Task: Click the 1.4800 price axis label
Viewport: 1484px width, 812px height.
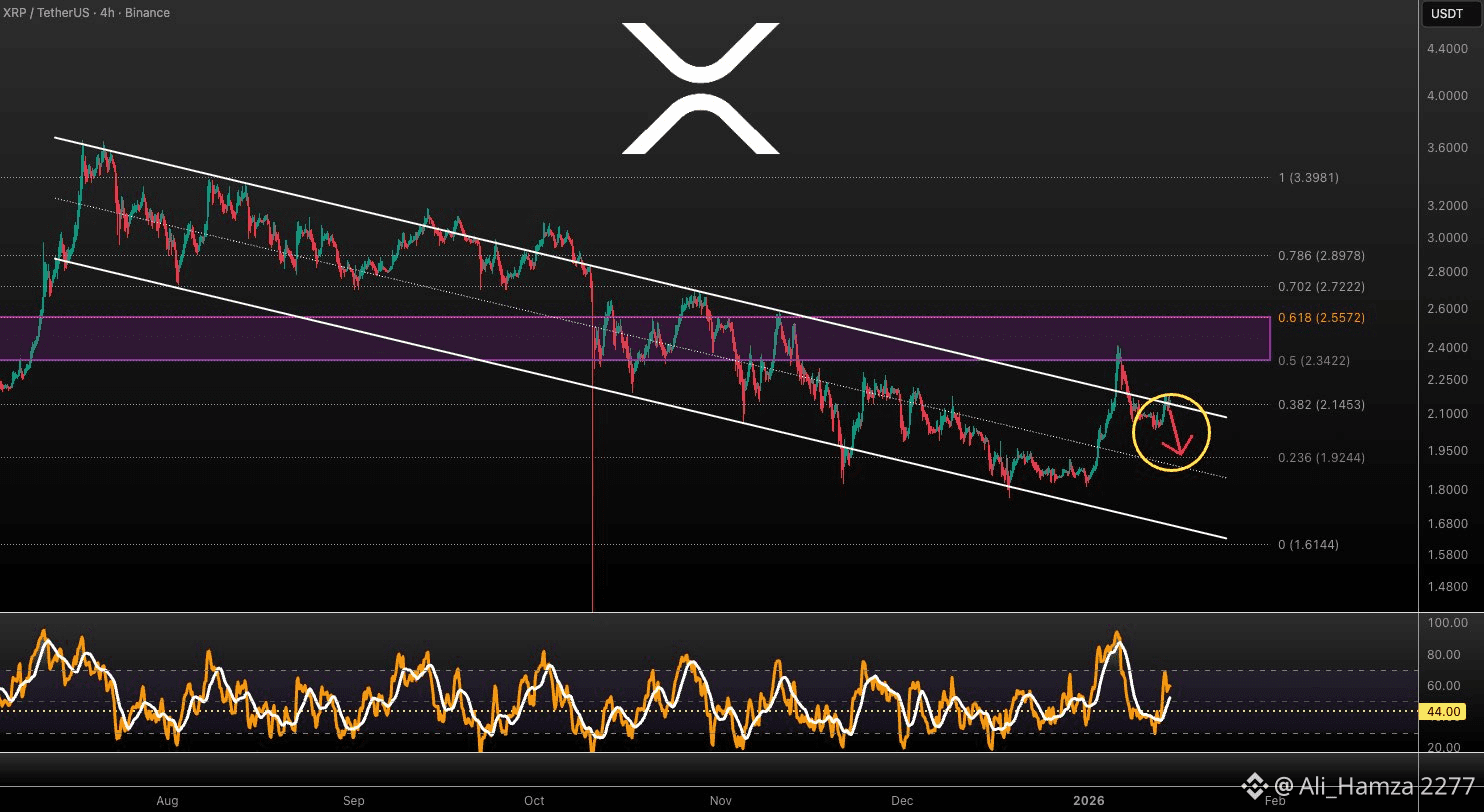Action: coord(1447,587)
